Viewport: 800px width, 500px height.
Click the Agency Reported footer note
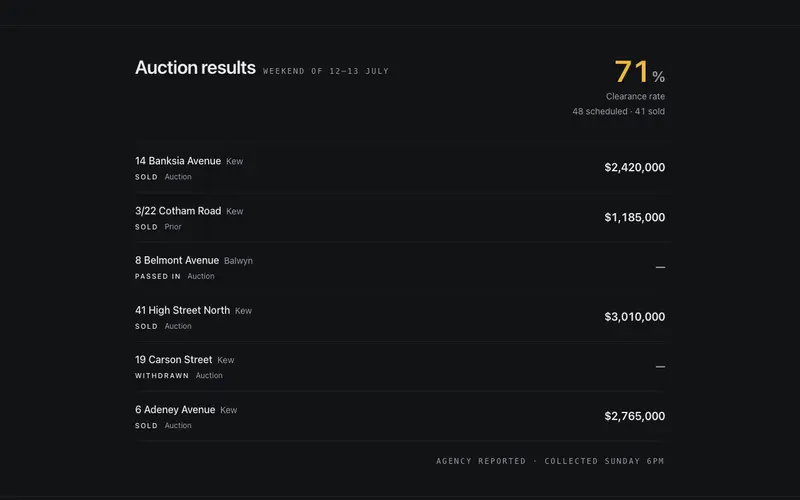[481, 461]
